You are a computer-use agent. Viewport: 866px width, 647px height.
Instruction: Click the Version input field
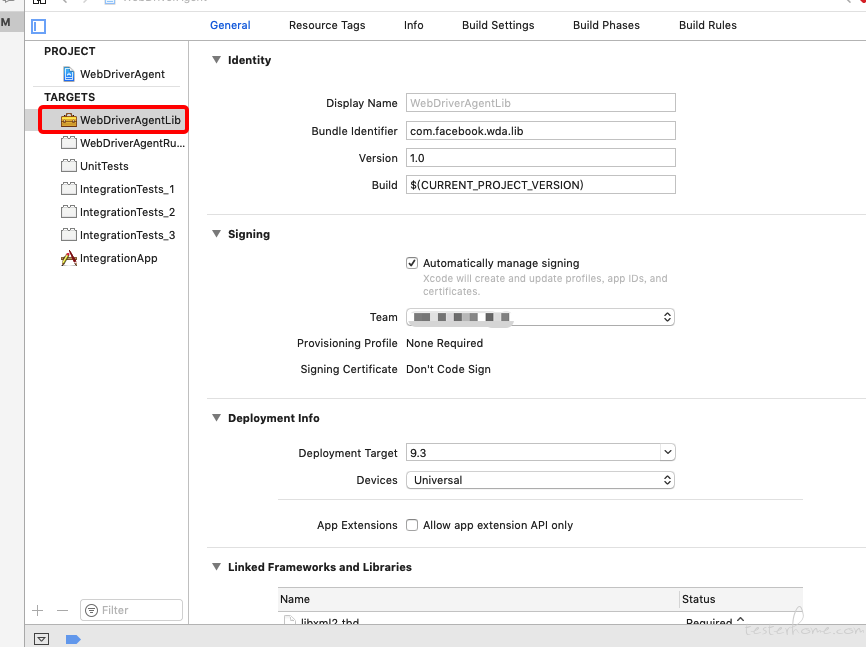pos(541,158)
